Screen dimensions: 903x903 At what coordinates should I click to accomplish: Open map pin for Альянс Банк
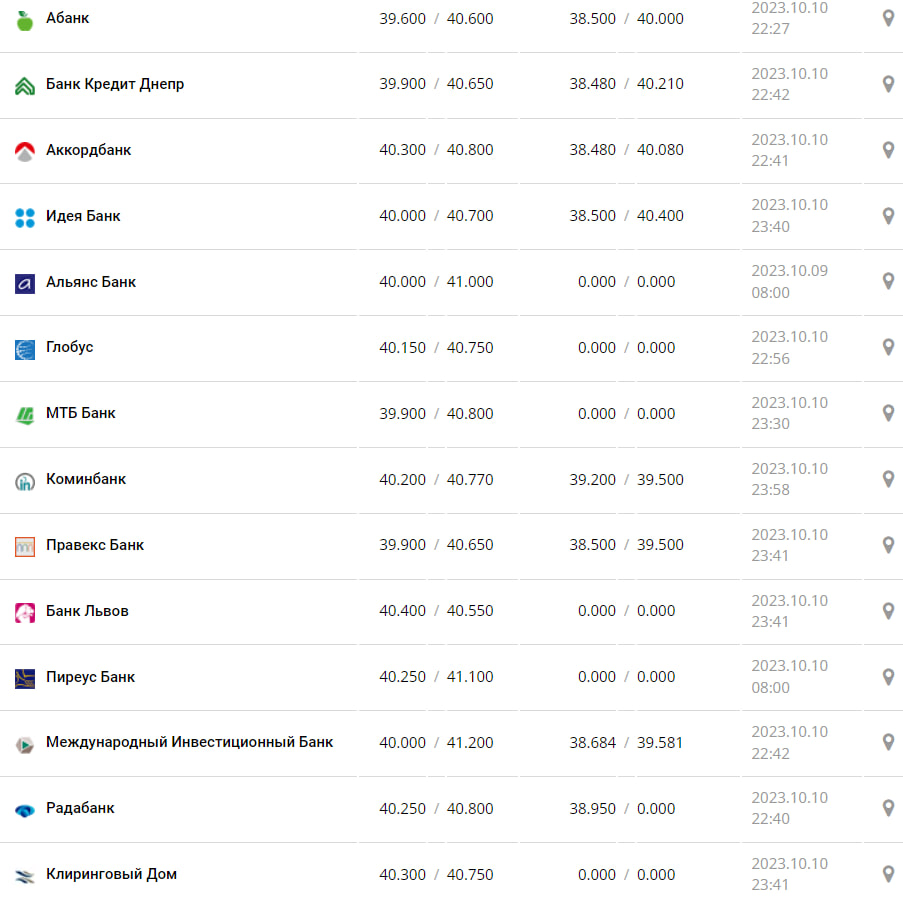coord(887,281)
